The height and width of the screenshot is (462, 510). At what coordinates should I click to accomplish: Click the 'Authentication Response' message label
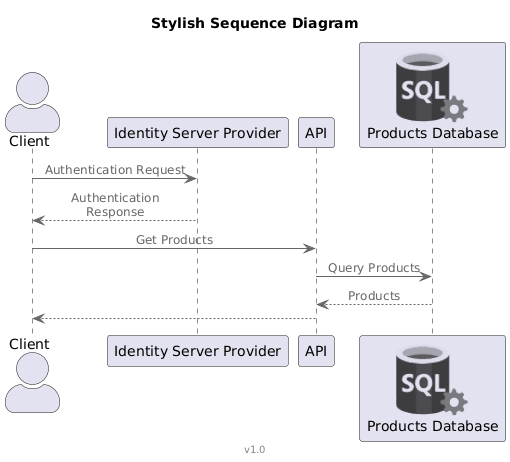point(115,205)
